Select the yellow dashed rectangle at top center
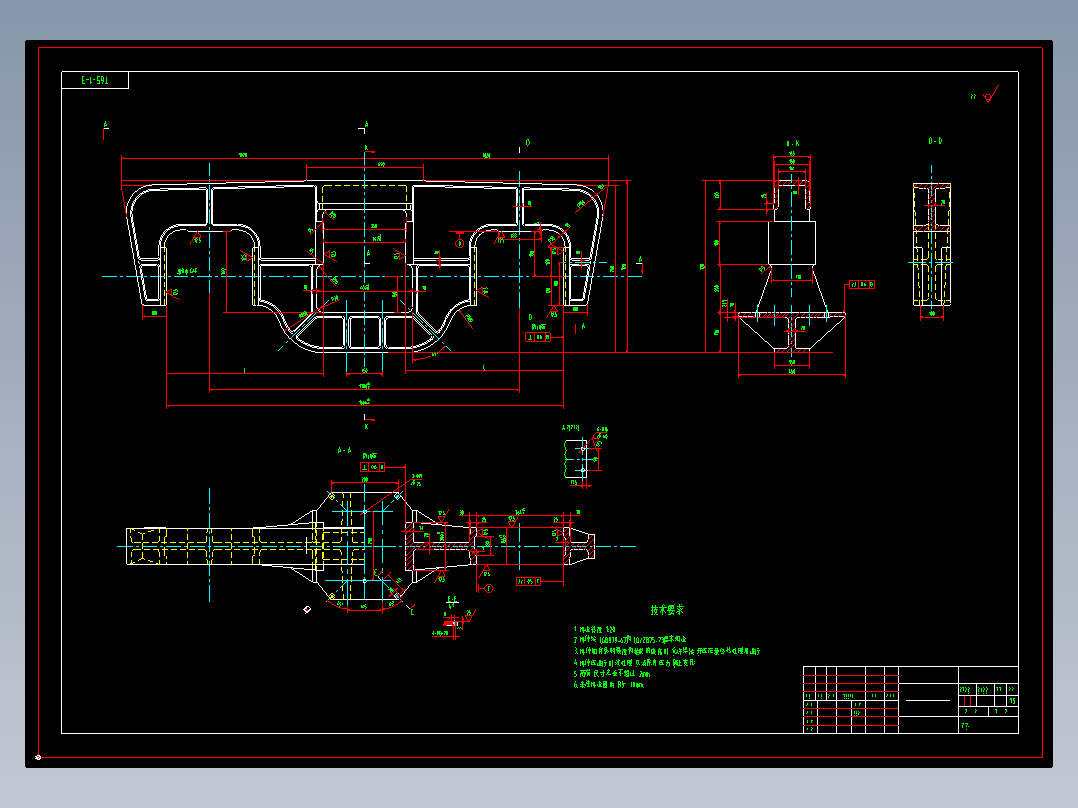1078x808 pixels. click(x=364, y=197)
